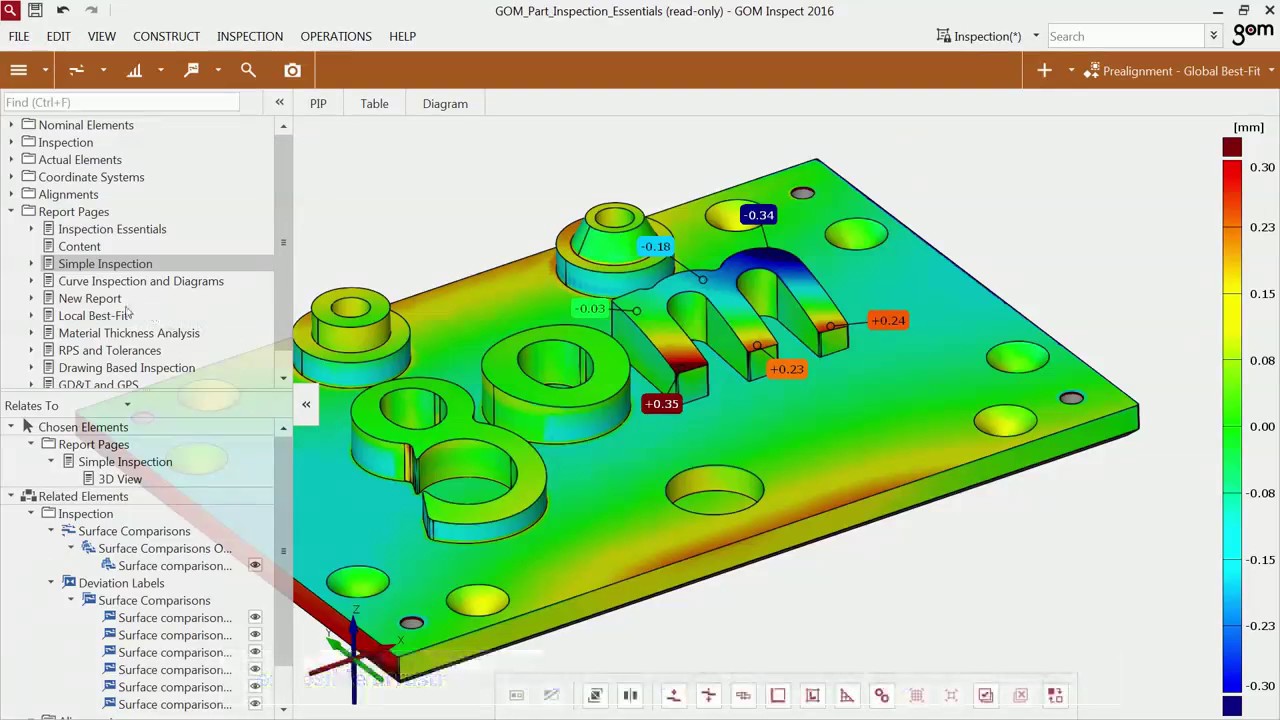Click the redo arrow icon
Viewport: 1280px width, 720px height.
[x=92, y=10]
